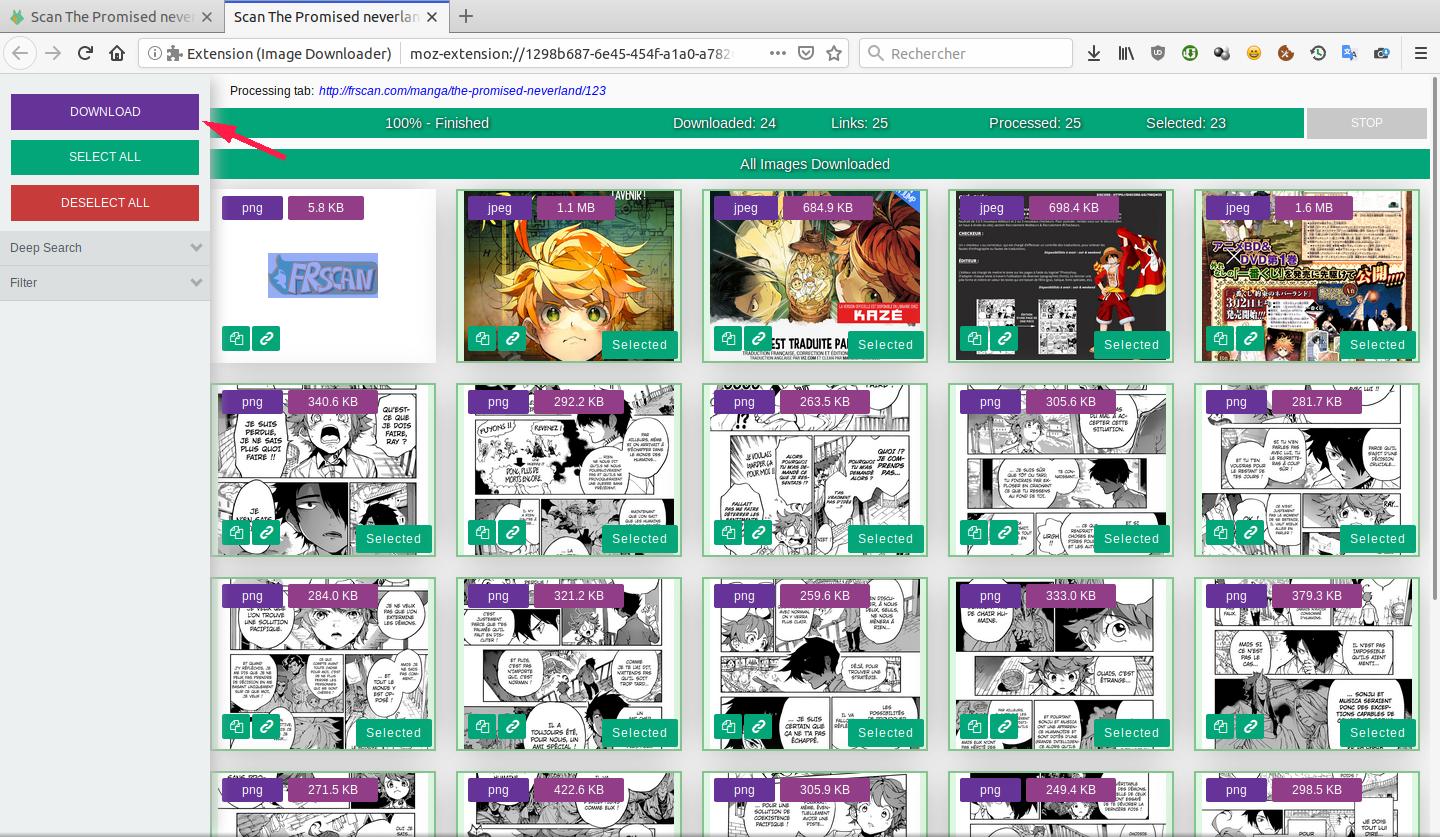Toggle Selected on the 292.2 KB image
The width and height of the screenshot is (1440, 837).
tap(640, 538)
